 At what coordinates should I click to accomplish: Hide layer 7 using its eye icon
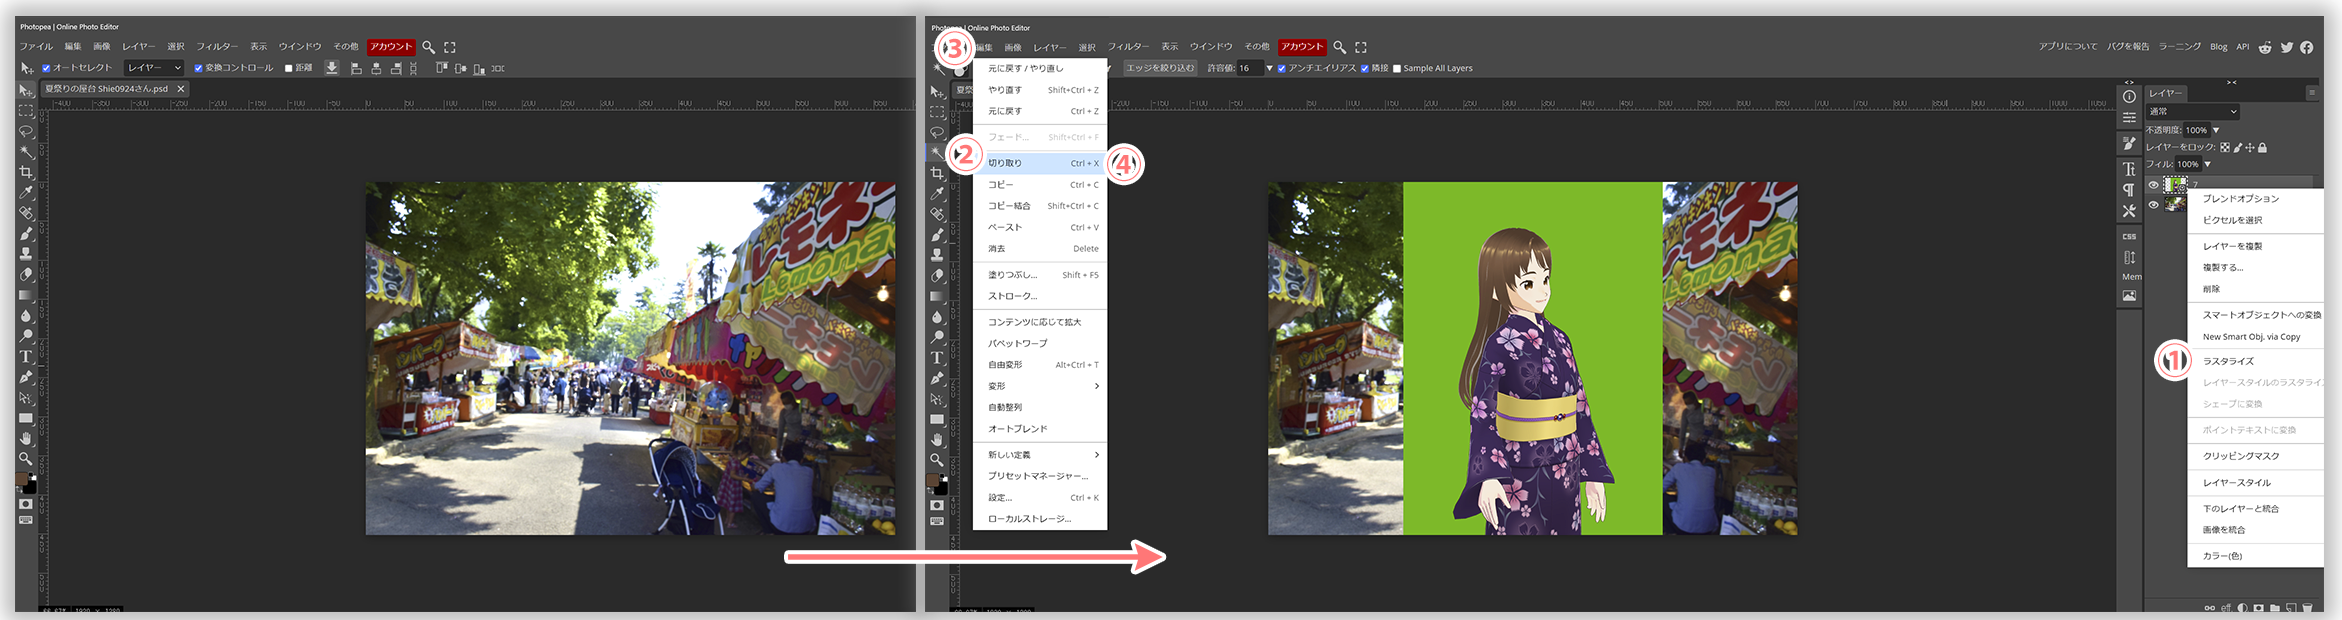coord(2153,185)
